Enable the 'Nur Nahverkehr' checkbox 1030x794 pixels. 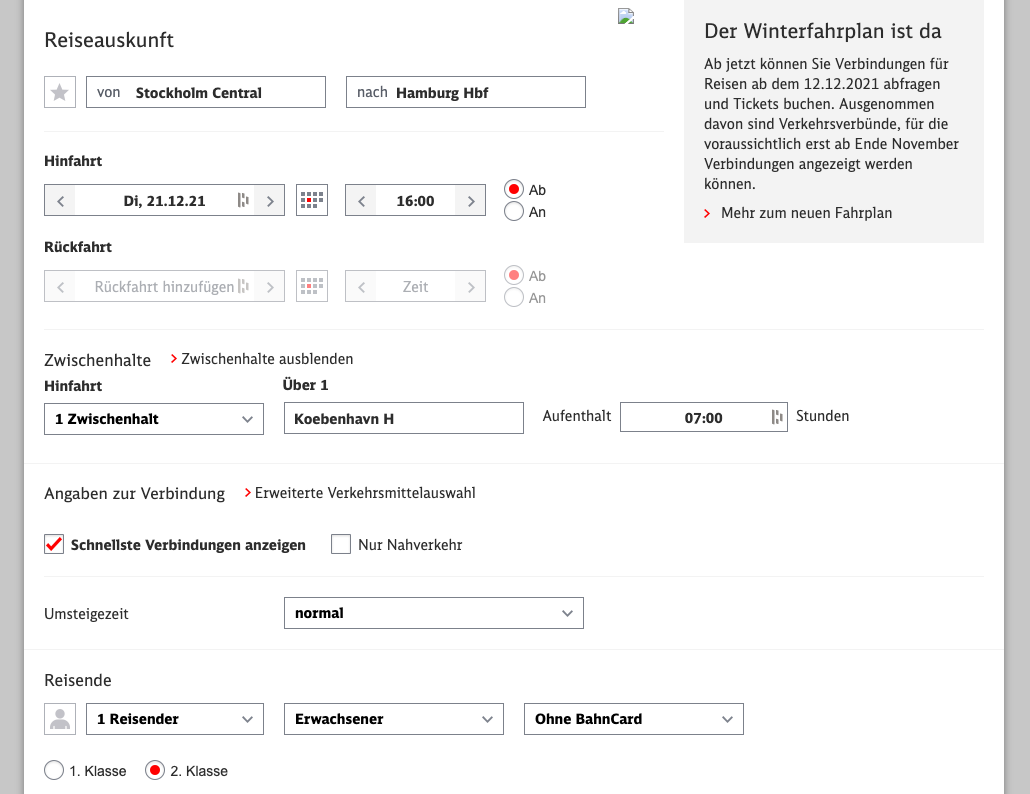pos(341,545)
